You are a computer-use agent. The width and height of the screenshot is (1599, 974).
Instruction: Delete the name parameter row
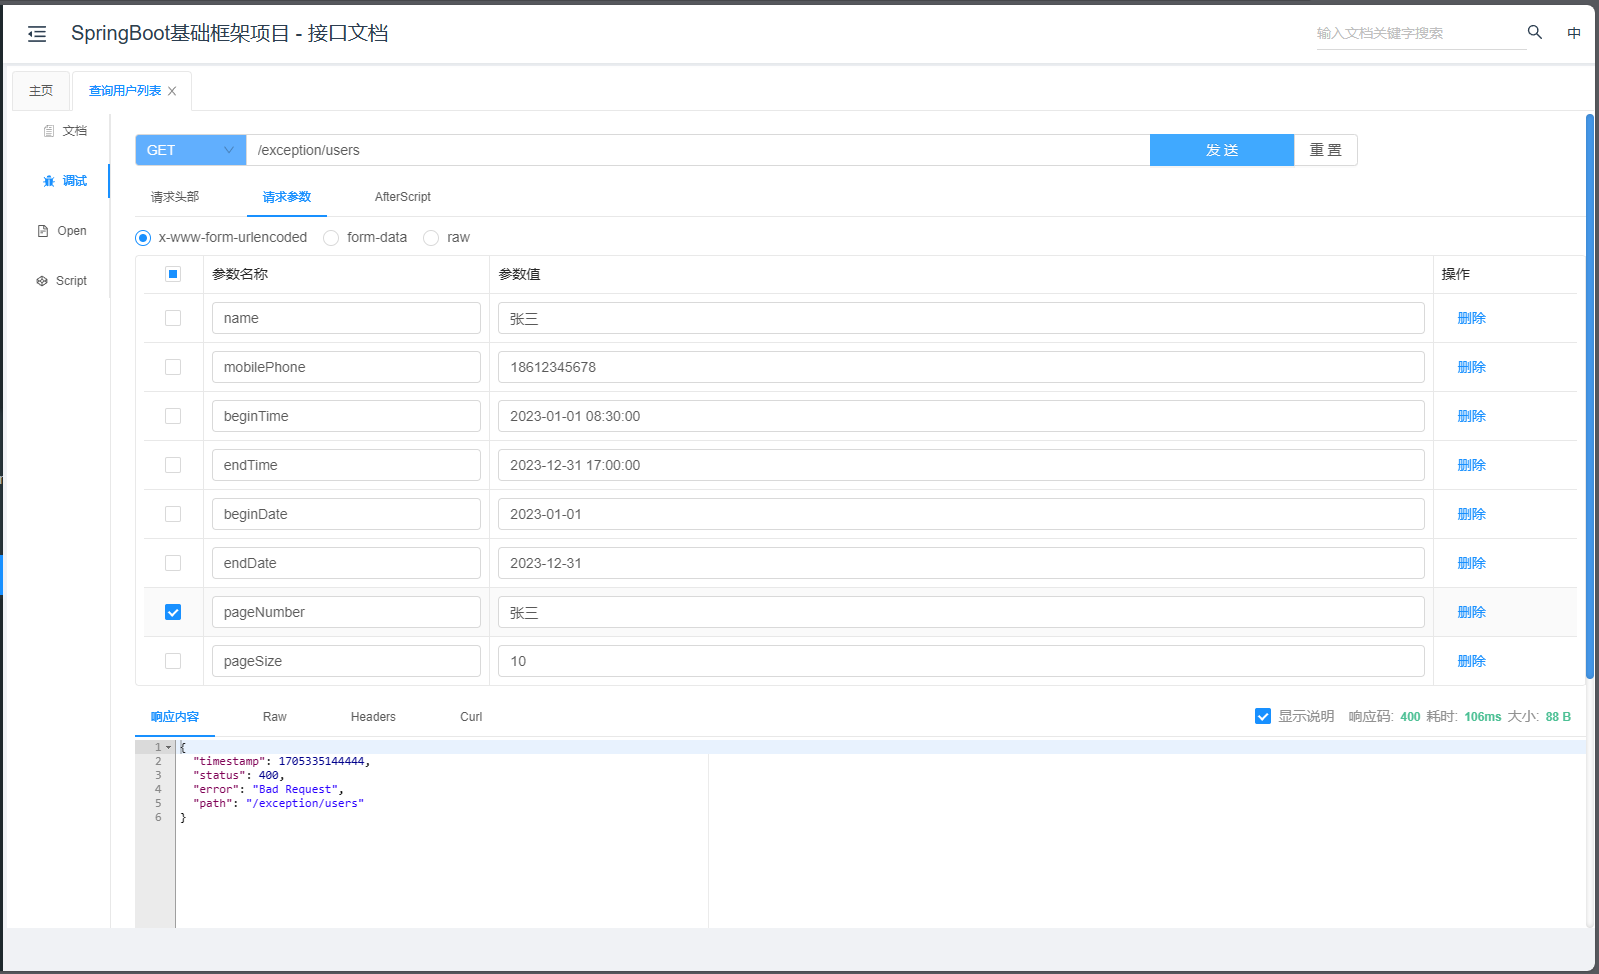point(1472,318)
